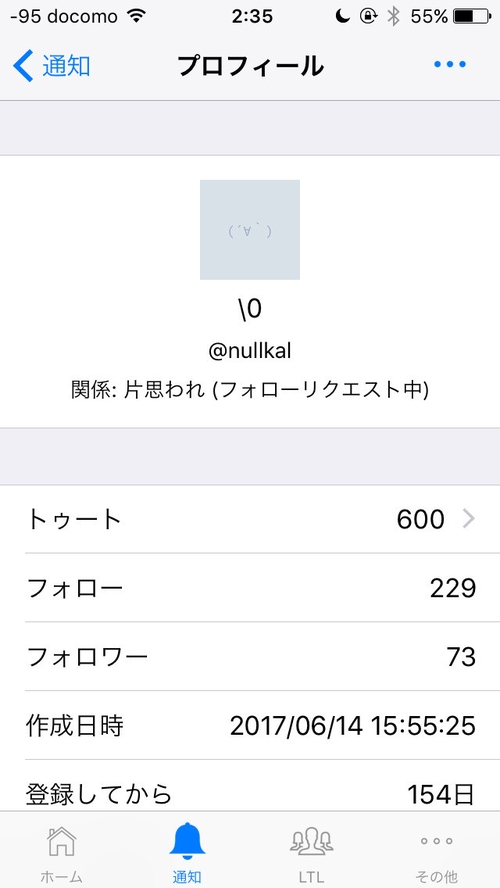The width and height of the screenshot is (500, 888).
Task: Tap the Wi-Fi icon in status bar
Action: (x=136, y=16)
